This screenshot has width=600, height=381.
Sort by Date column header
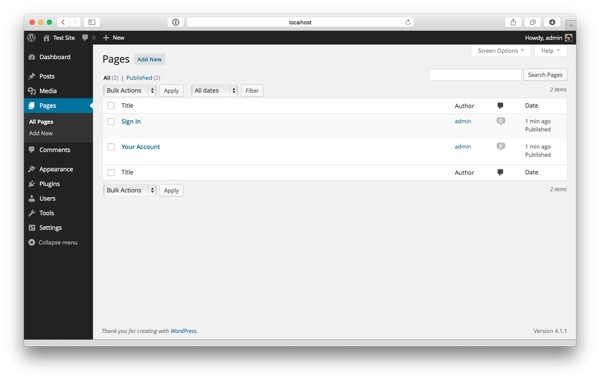tap(531, 106)
